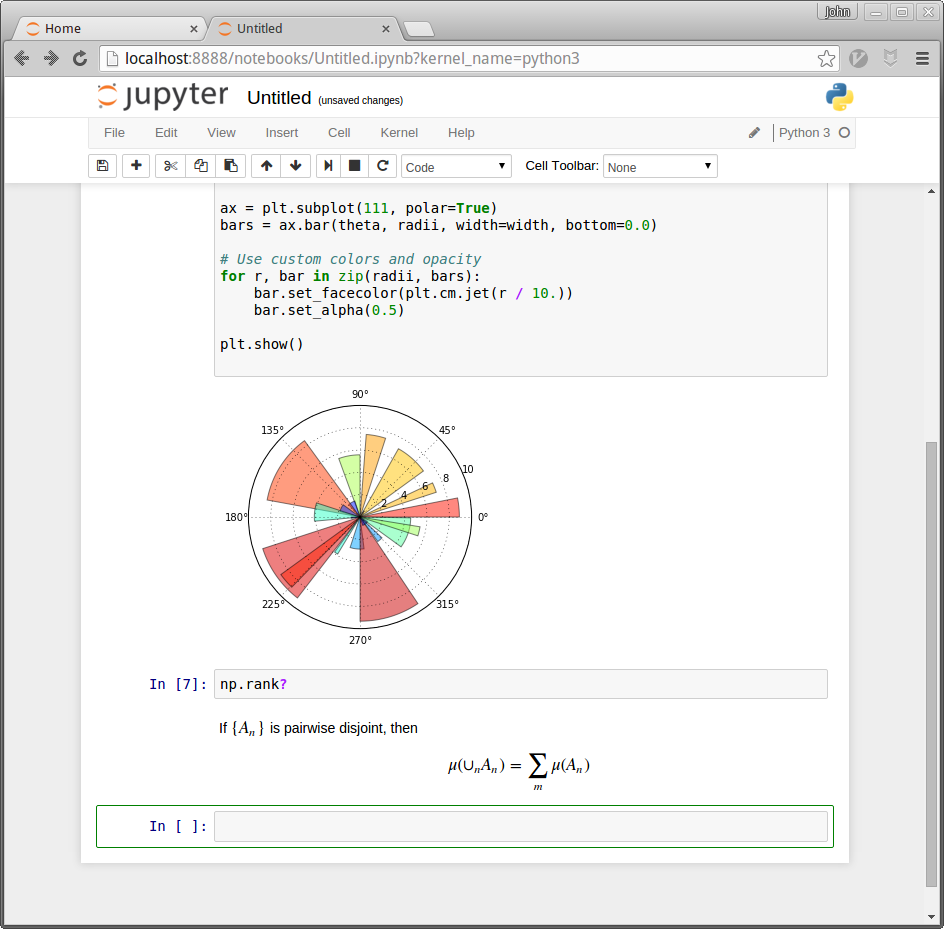The image size is (944, 929).
Task: Open the cell type Code dropdown
Action: pos(456,167)
